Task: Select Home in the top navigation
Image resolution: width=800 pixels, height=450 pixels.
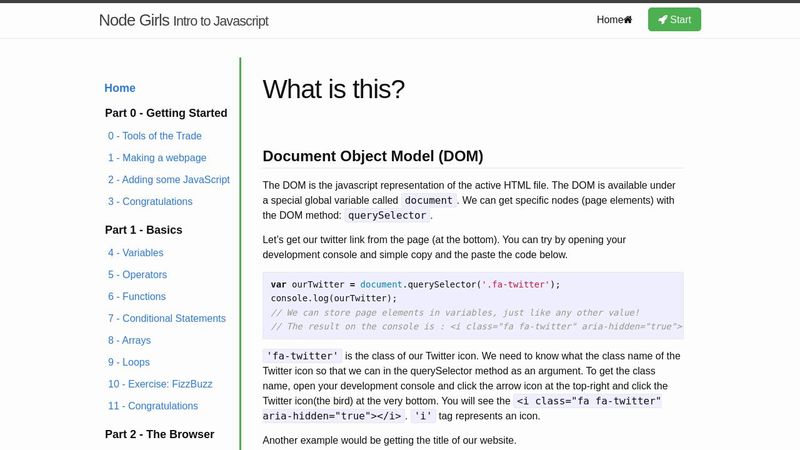Action: pos(610,20)
